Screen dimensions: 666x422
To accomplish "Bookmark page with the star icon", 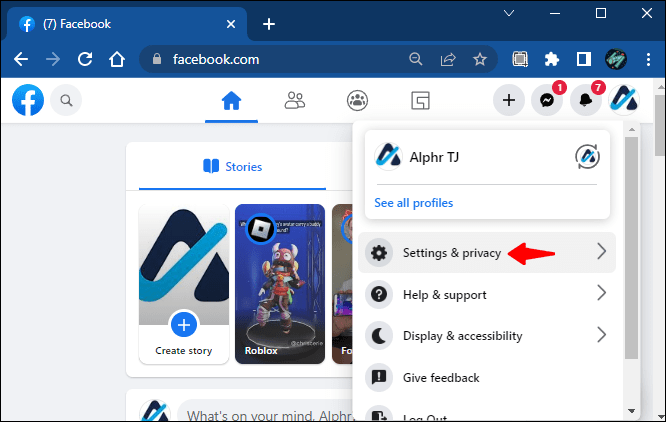I will click(x=480, y=59).
